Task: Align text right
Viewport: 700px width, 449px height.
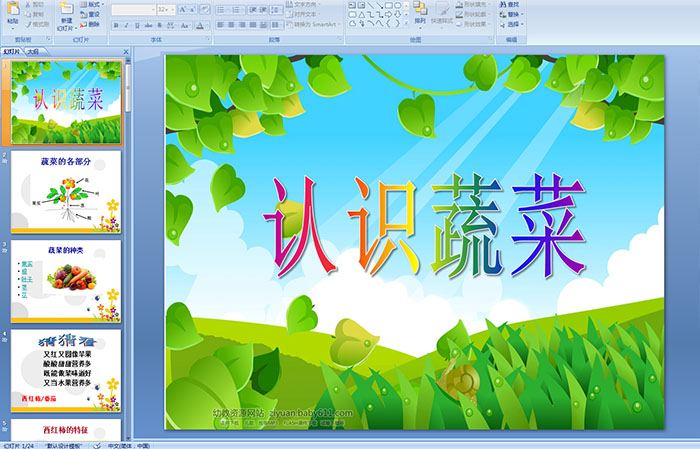Action: coord(242,25)
